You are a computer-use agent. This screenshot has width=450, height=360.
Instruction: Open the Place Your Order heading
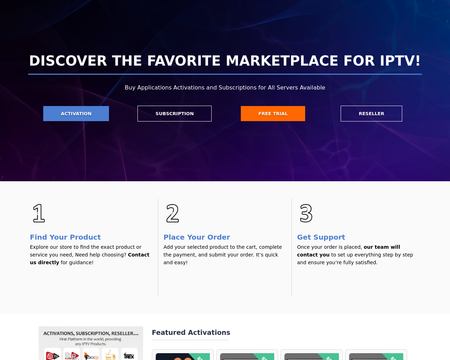pyautogui.click(x=197, y=237)
